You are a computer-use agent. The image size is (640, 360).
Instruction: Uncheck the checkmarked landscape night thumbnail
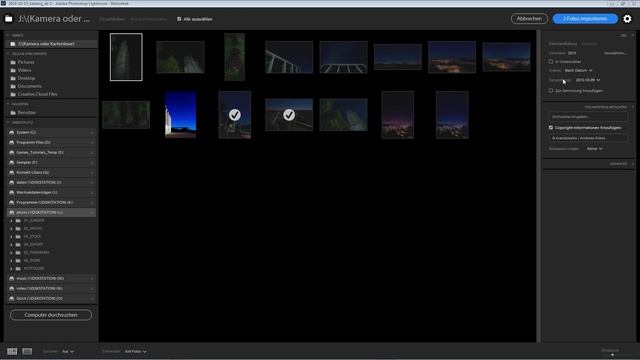pyautogui.click(x=289, y=115)
